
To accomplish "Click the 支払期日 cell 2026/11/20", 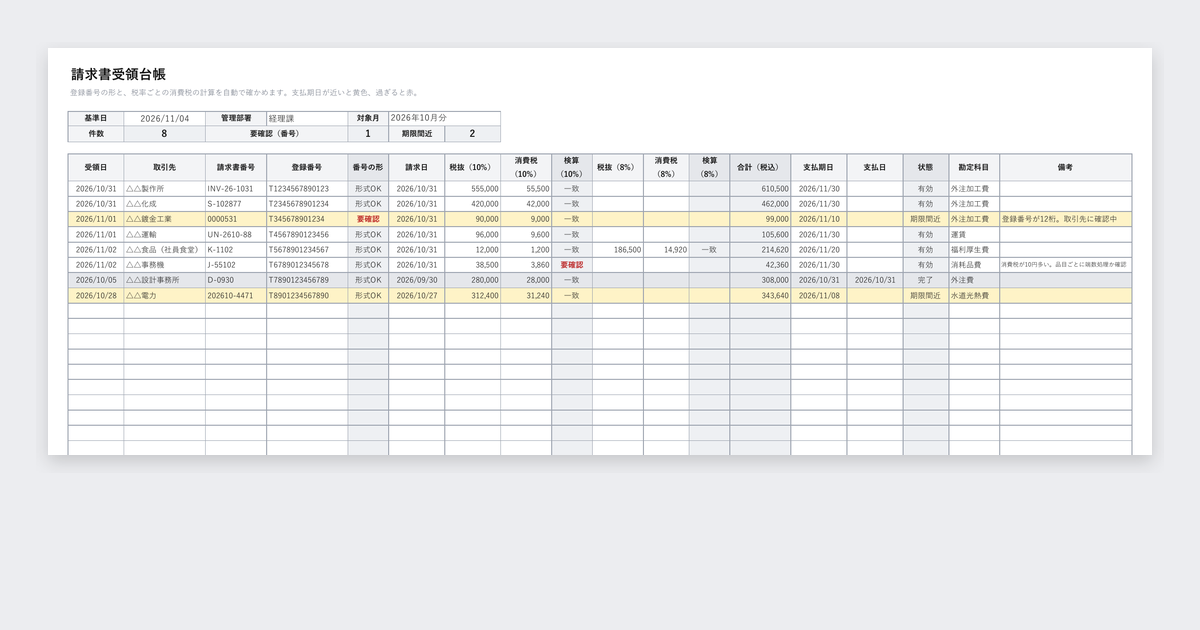I will click(x=819, y=250).
